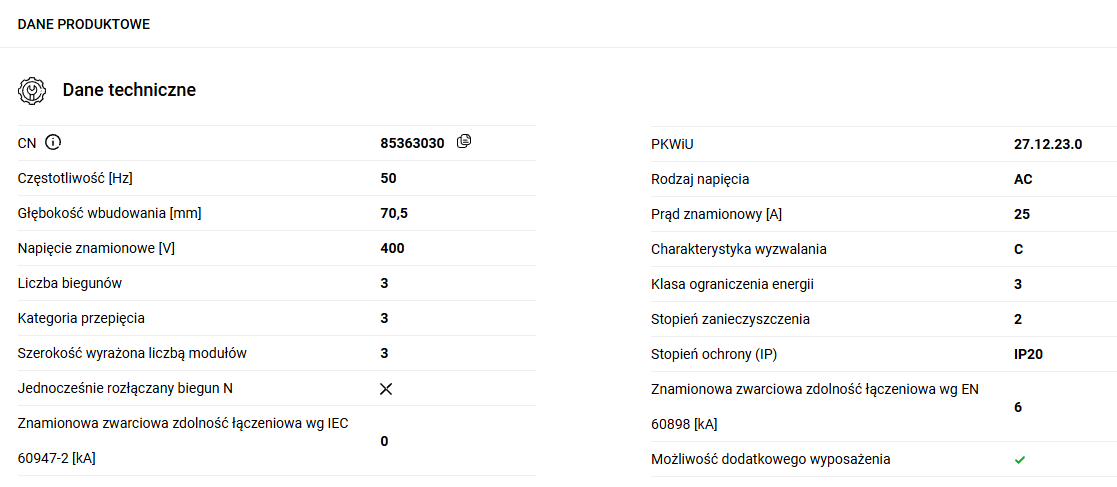Click the green checkmark for dodatkowego wyposażenia
1117x487 pixels.
point(1020,460)
